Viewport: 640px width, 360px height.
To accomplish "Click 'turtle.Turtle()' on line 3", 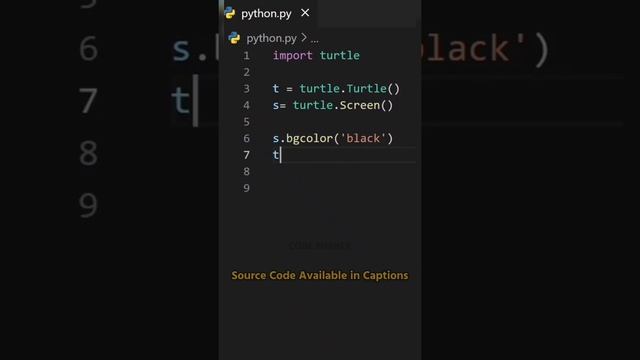I will pyautogui.click(x=350, y=89).
